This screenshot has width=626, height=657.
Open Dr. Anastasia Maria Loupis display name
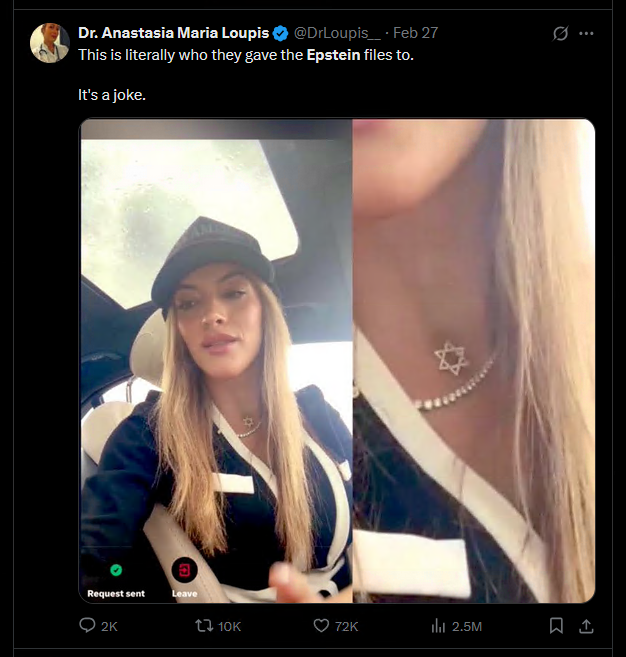173,33
